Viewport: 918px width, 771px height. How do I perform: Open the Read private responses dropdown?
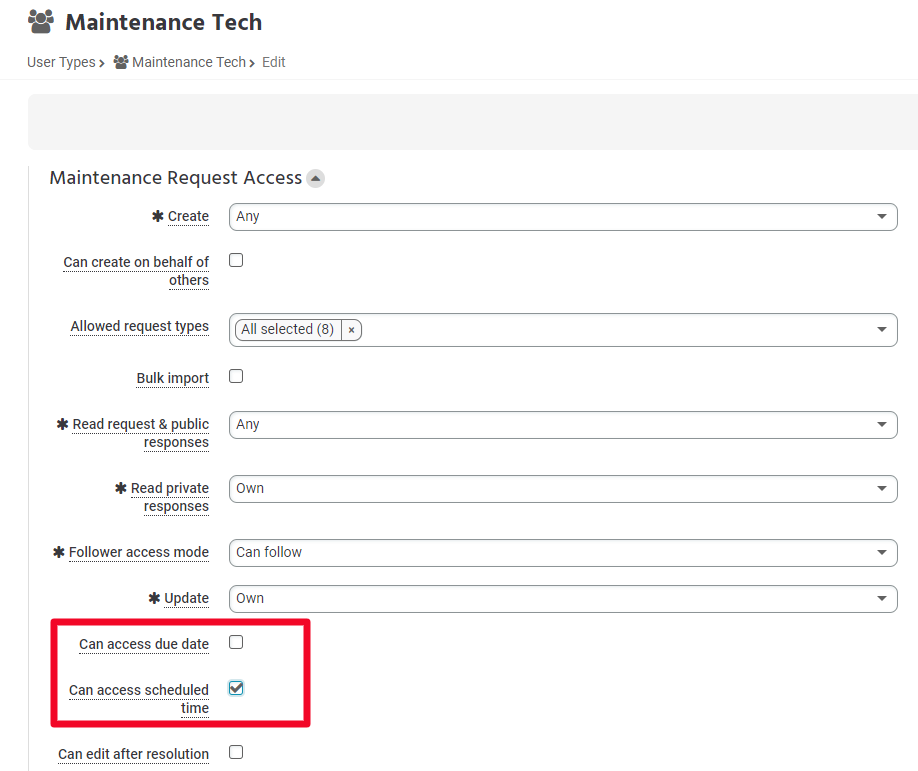563,489
